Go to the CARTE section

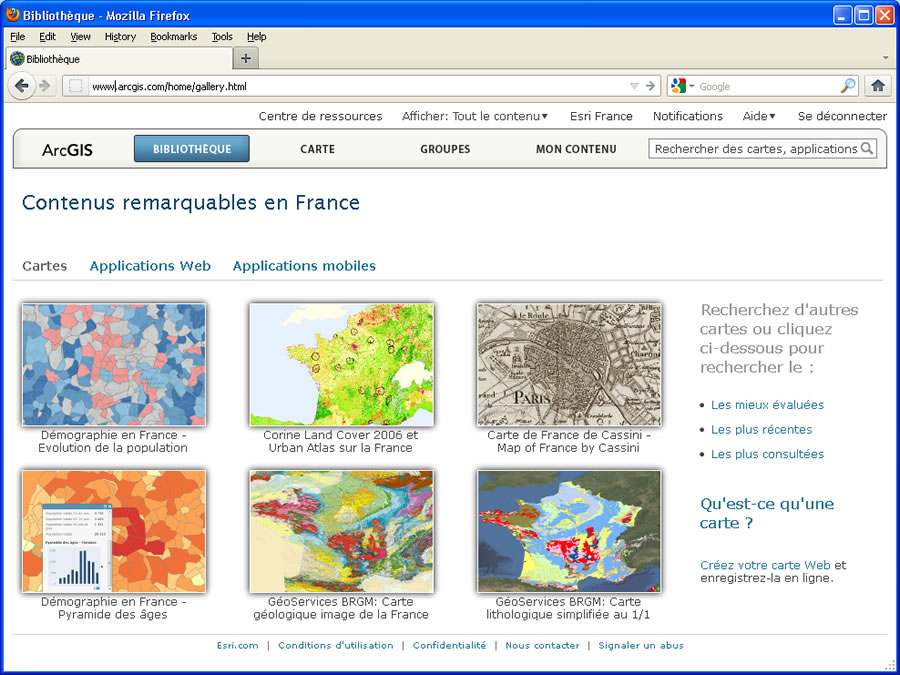click(x=317, y=149)
